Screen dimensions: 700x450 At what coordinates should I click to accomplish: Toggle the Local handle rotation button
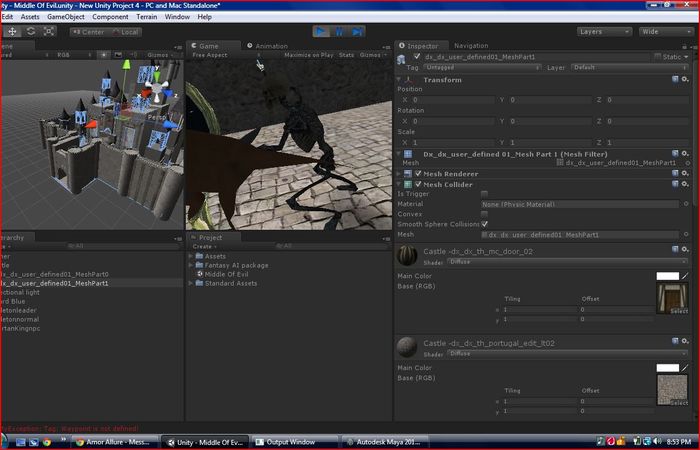tap(125, 32)
